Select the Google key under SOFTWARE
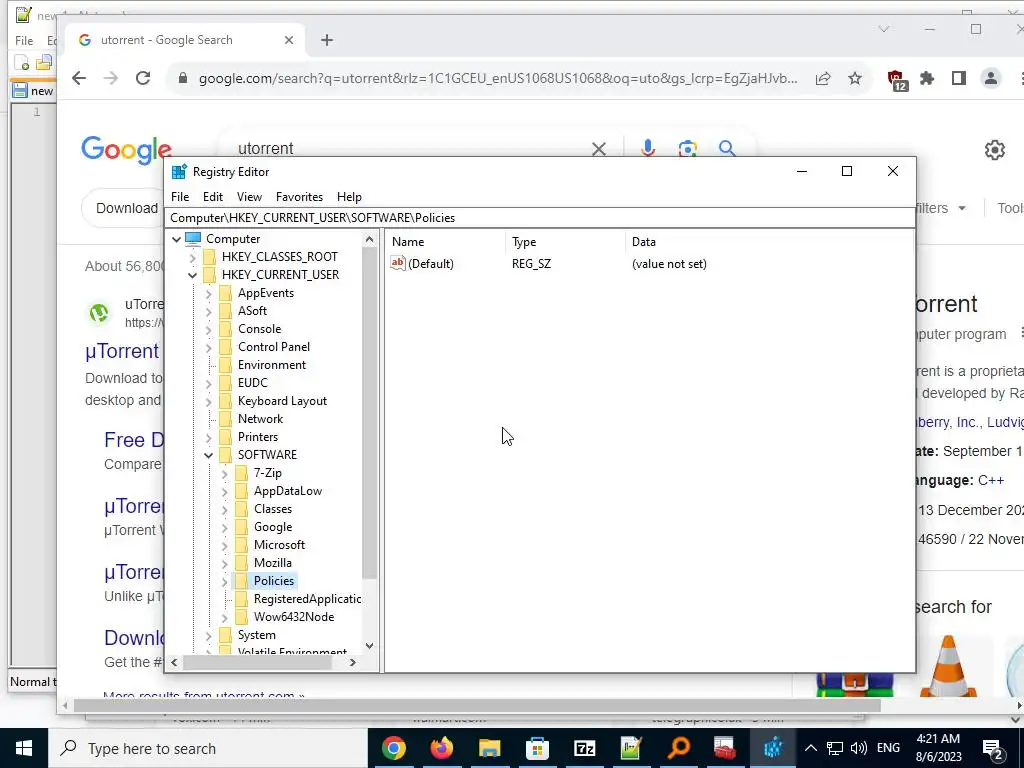1024x768 pixels. point(272,527)
